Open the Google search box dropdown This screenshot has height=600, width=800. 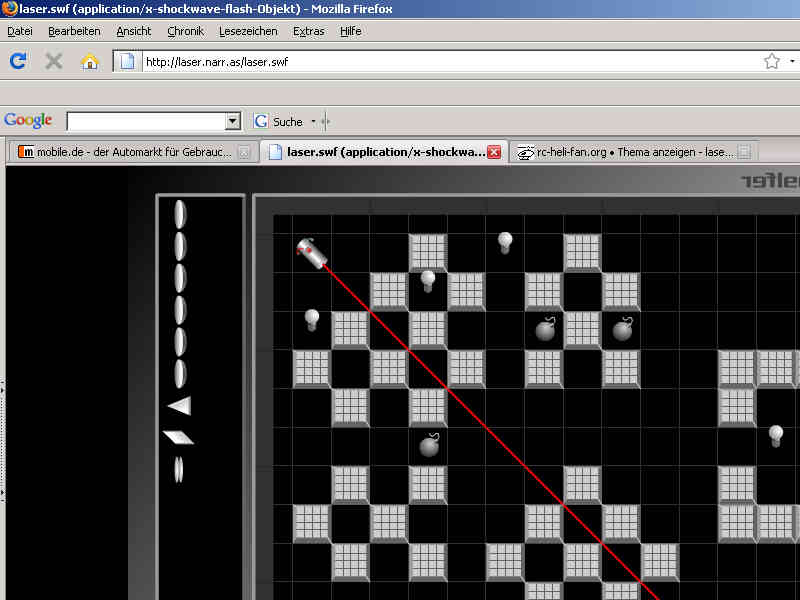233,121
